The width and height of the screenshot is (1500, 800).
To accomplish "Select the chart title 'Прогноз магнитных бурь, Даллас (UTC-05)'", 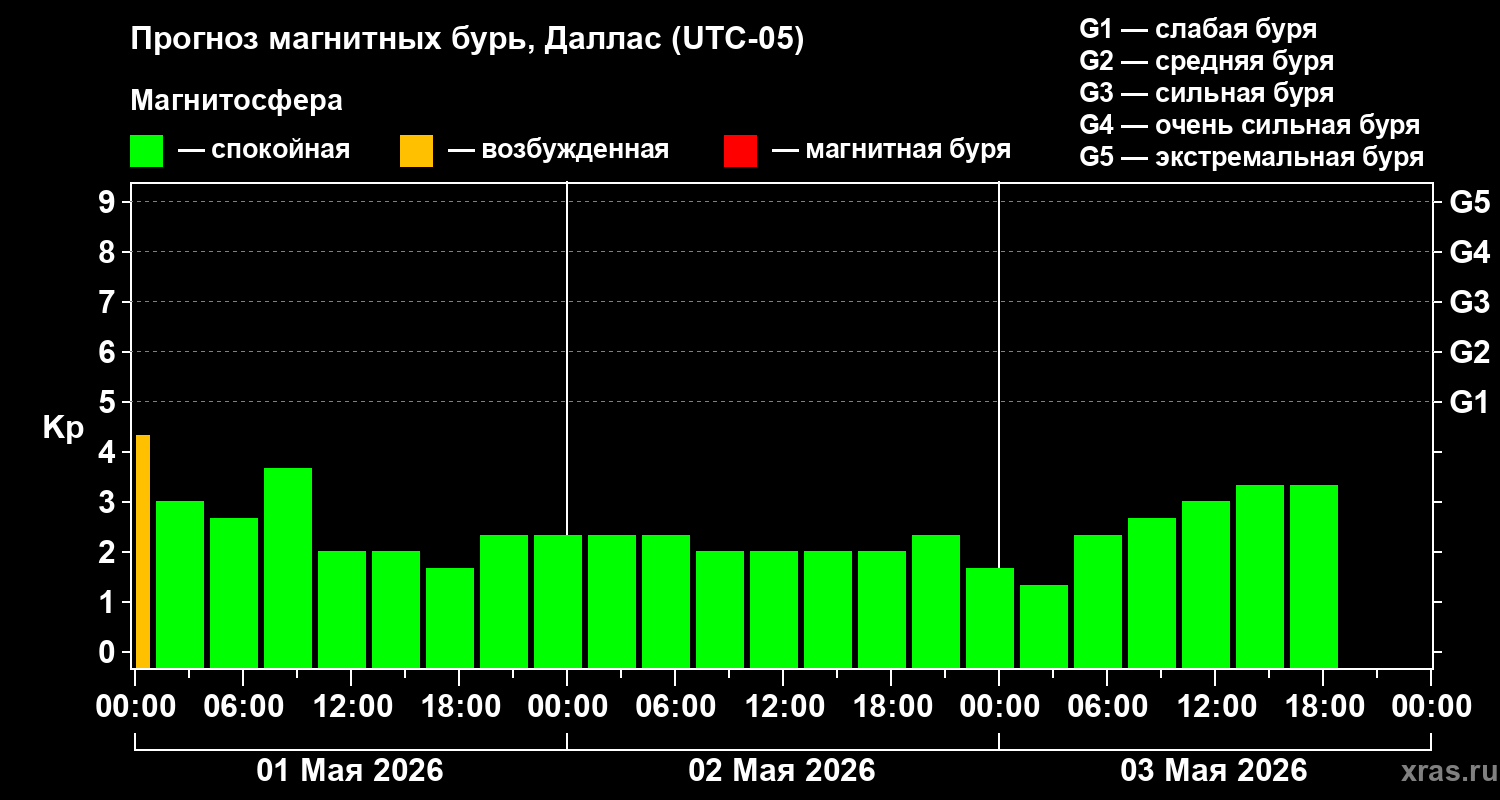I will (x=467, y=40).
